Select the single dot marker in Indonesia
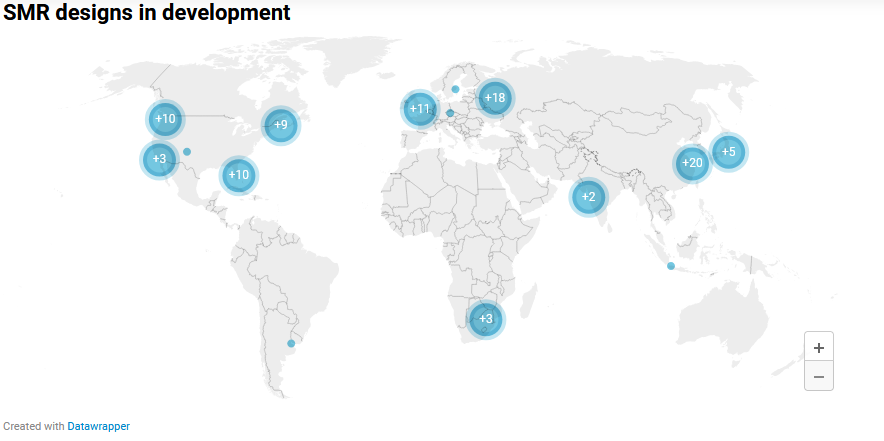 (x=671, y=265)
